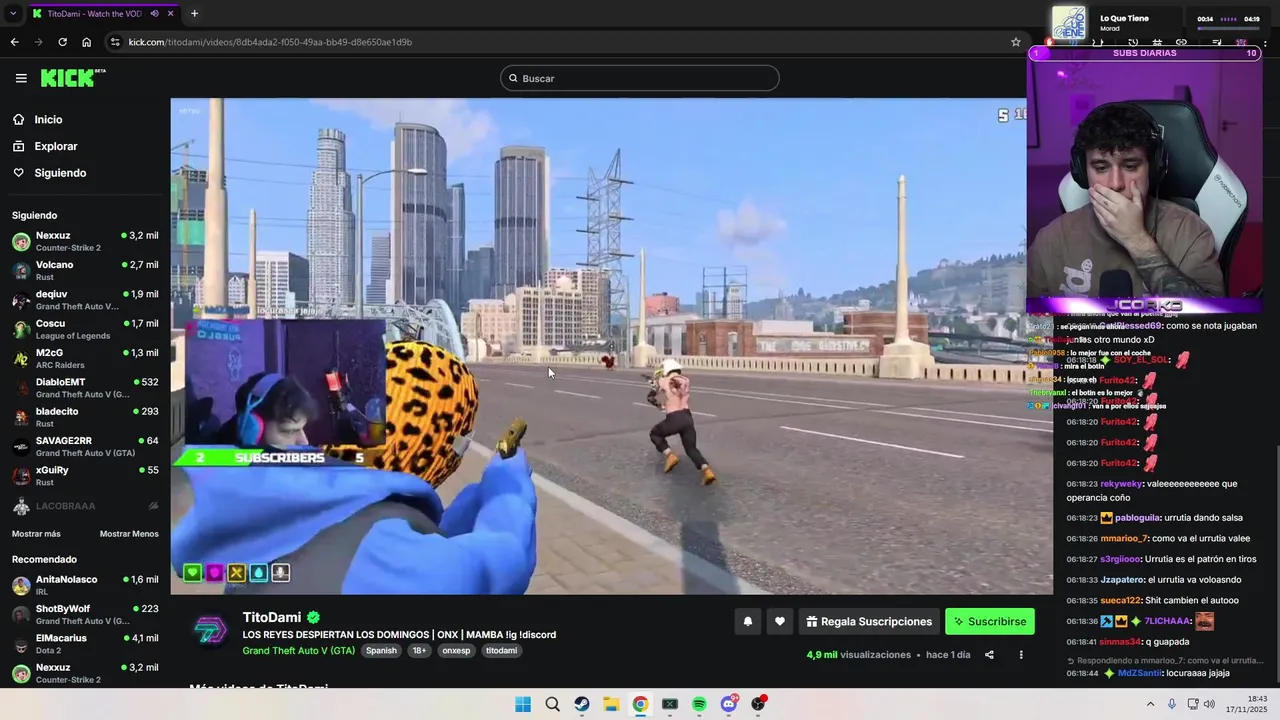Select the onxesp tag
1280x720 pixels.
coord(456,650)
